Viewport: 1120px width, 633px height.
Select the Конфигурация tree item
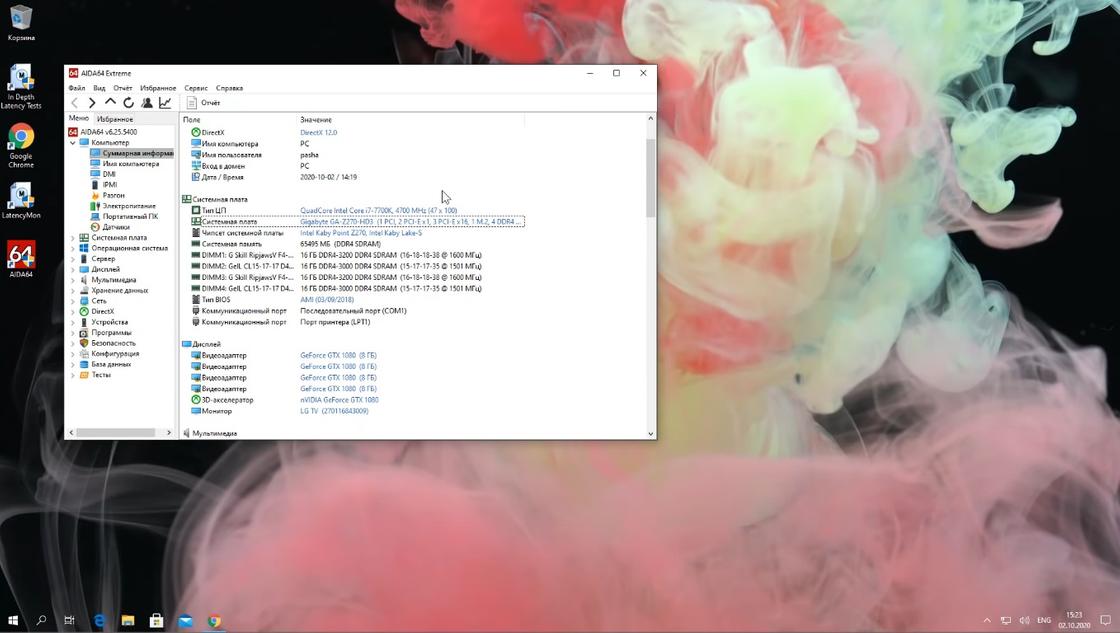pos(109,354)
